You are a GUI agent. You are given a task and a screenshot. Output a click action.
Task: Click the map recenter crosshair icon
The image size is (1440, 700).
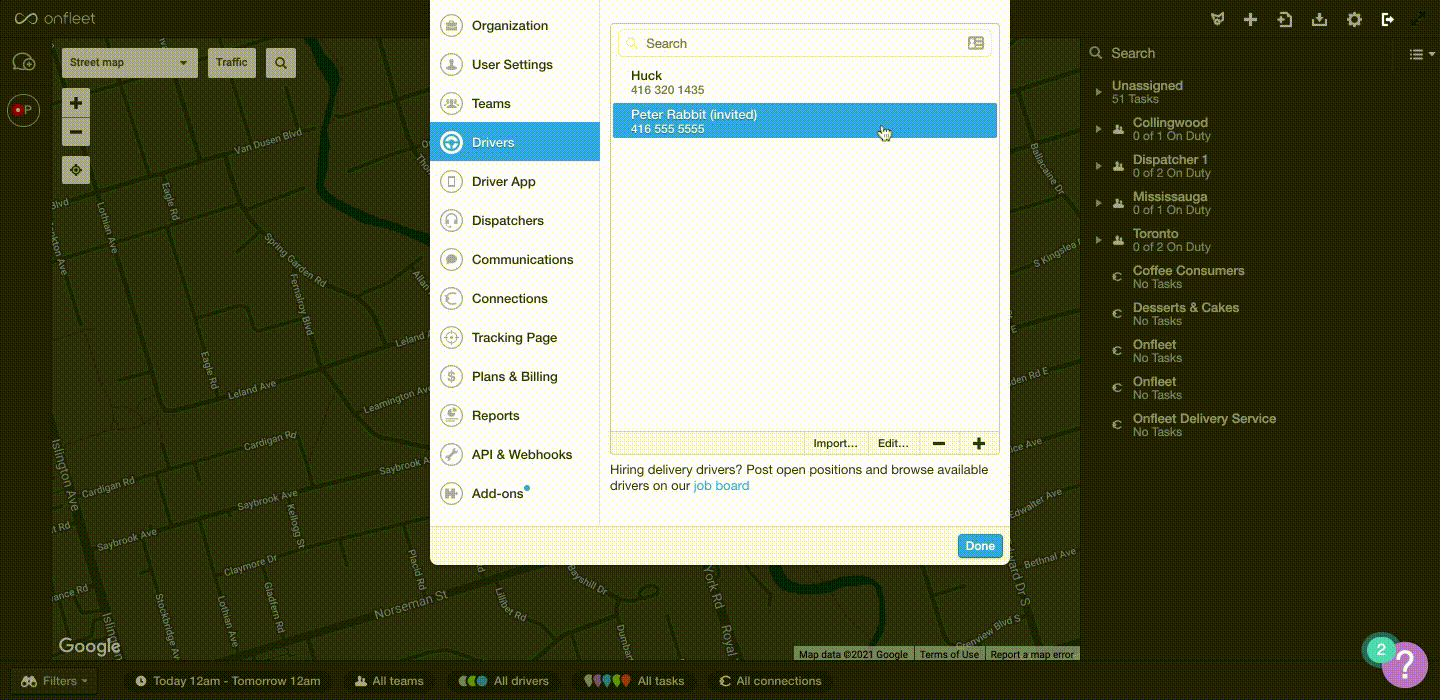(x=76, y=170)
